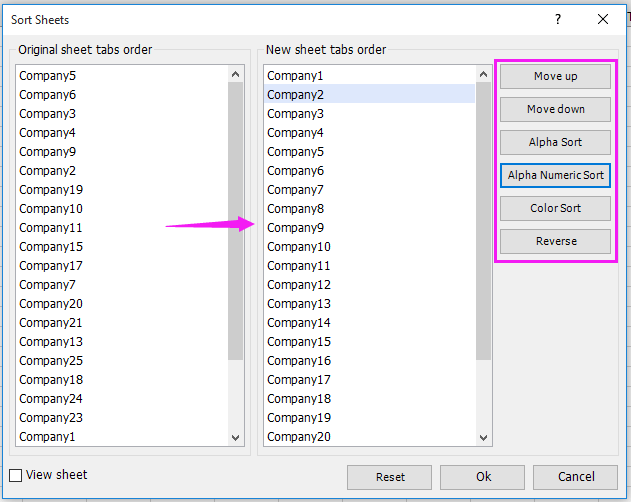Confirm sorting with Ok button
The height and width of the screenshot is (502, 631).
482,477
